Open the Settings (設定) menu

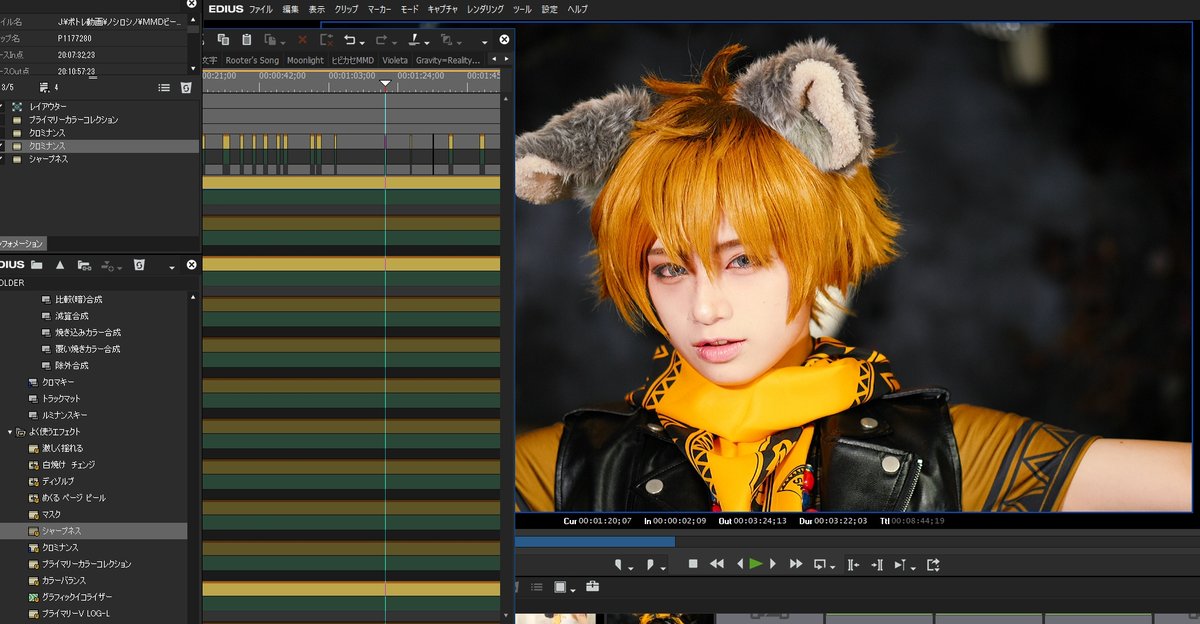[550, 9]
